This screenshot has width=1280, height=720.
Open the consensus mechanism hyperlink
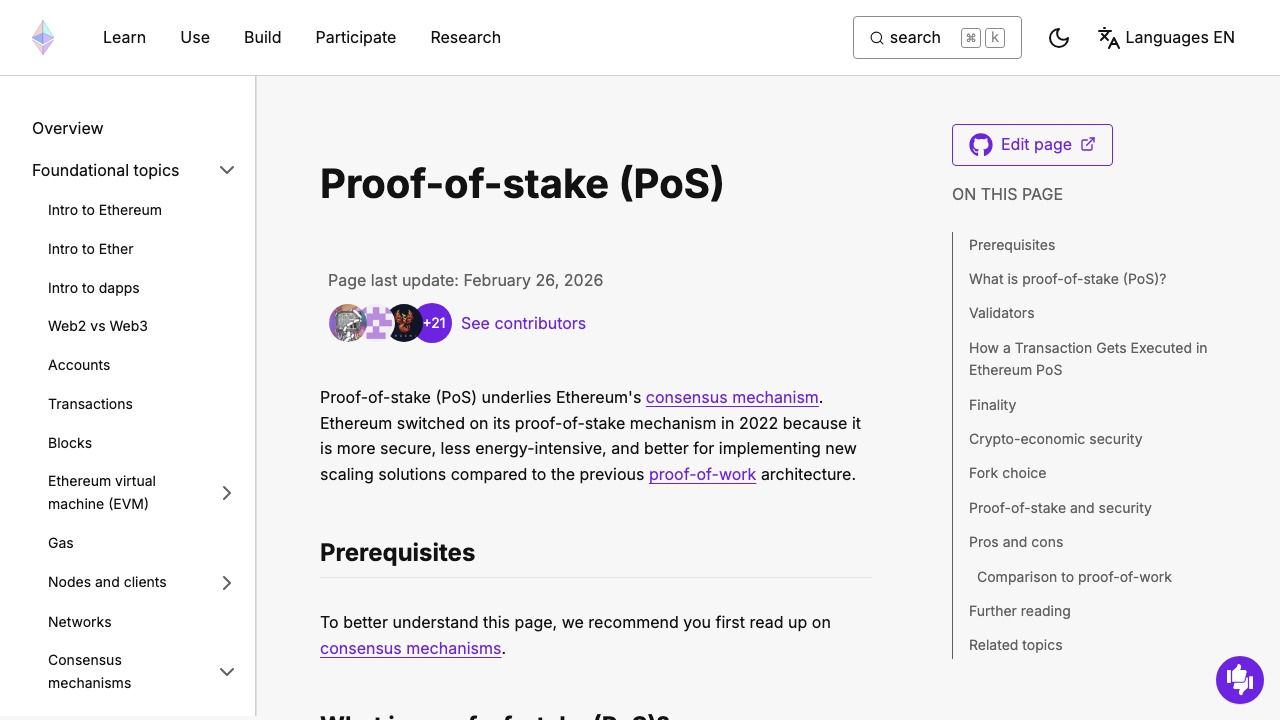click(732, 397)
